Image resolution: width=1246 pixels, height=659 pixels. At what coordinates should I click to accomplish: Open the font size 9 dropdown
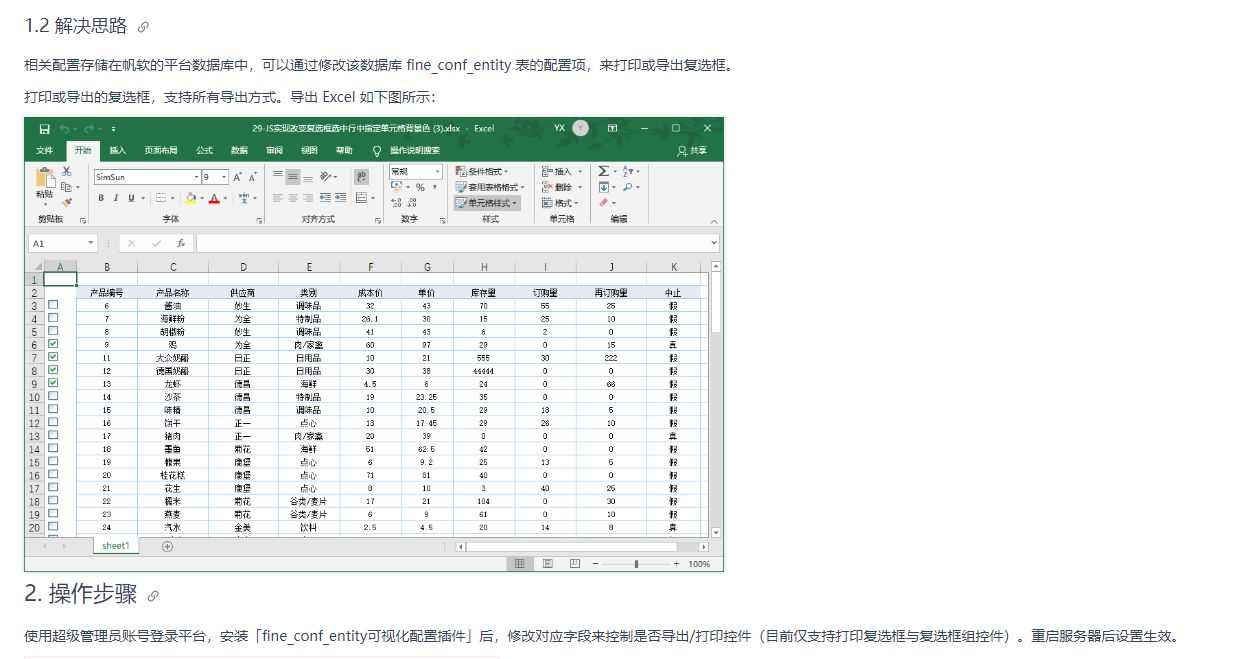click(x=224, y=177)
